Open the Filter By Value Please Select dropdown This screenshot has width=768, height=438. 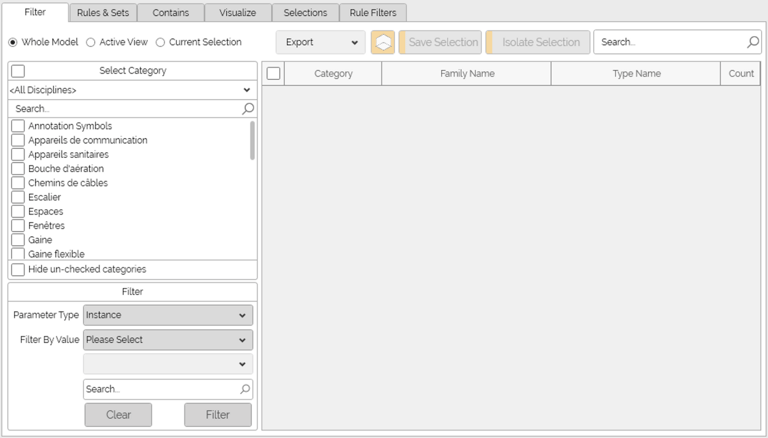168,340
